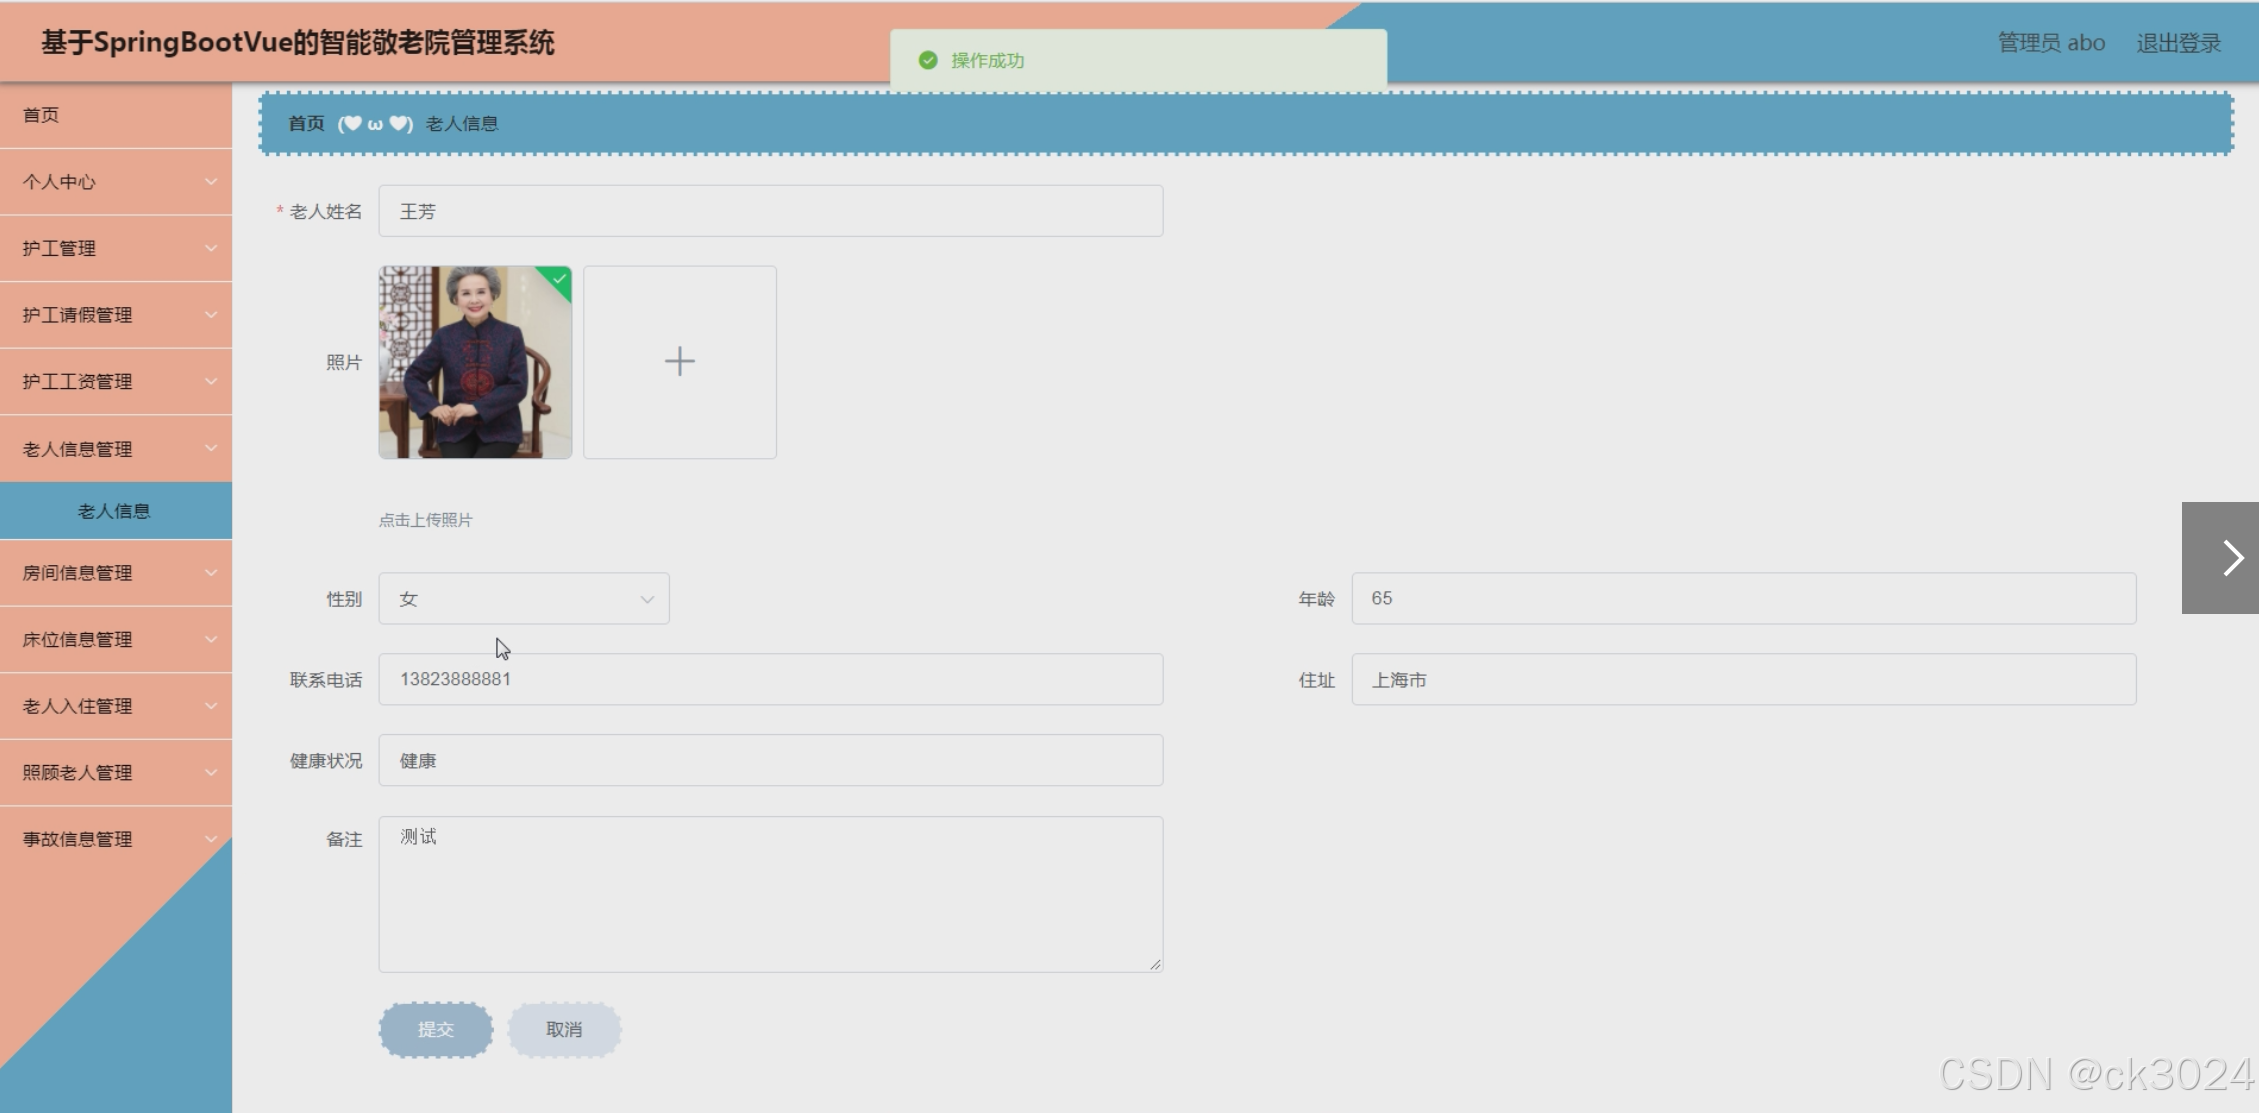Click the 取消 cancel button
Viewport: 2259px width, 1113px height.
click(564, 1029)
